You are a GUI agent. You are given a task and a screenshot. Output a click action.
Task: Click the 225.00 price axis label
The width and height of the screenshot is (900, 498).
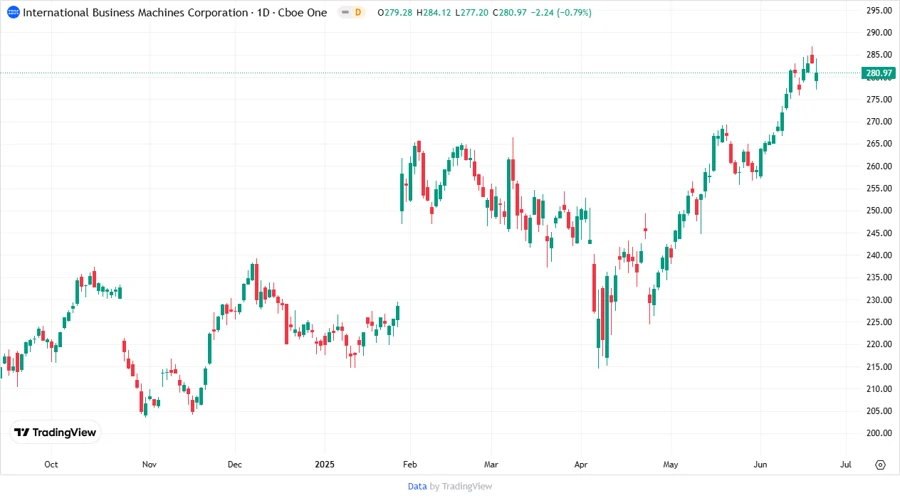click(x=879, y=322)
